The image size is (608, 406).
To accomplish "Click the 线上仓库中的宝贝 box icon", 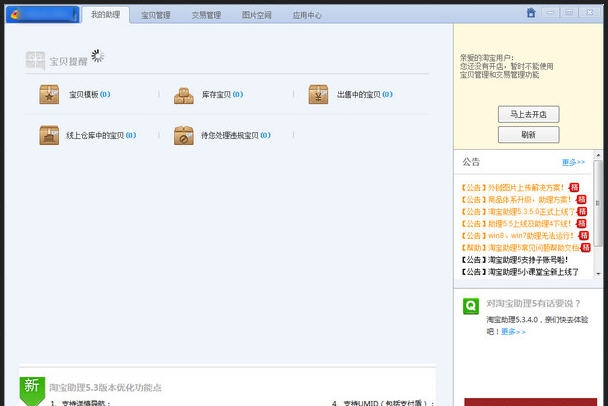I will pyautogui.click(x=49, y=135).
